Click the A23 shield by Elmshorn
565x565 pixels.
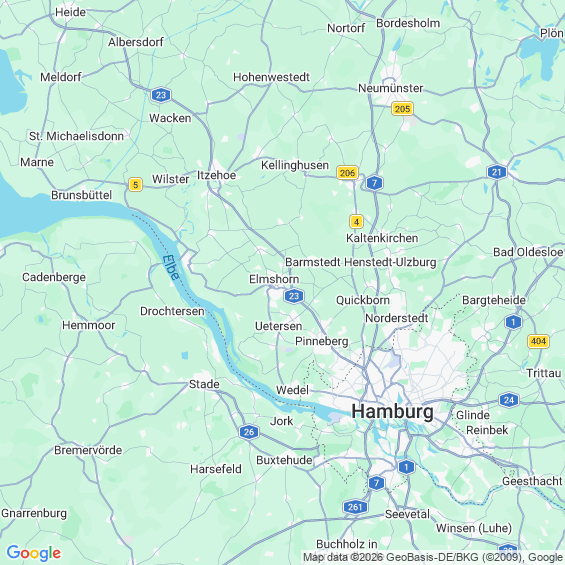294,296
